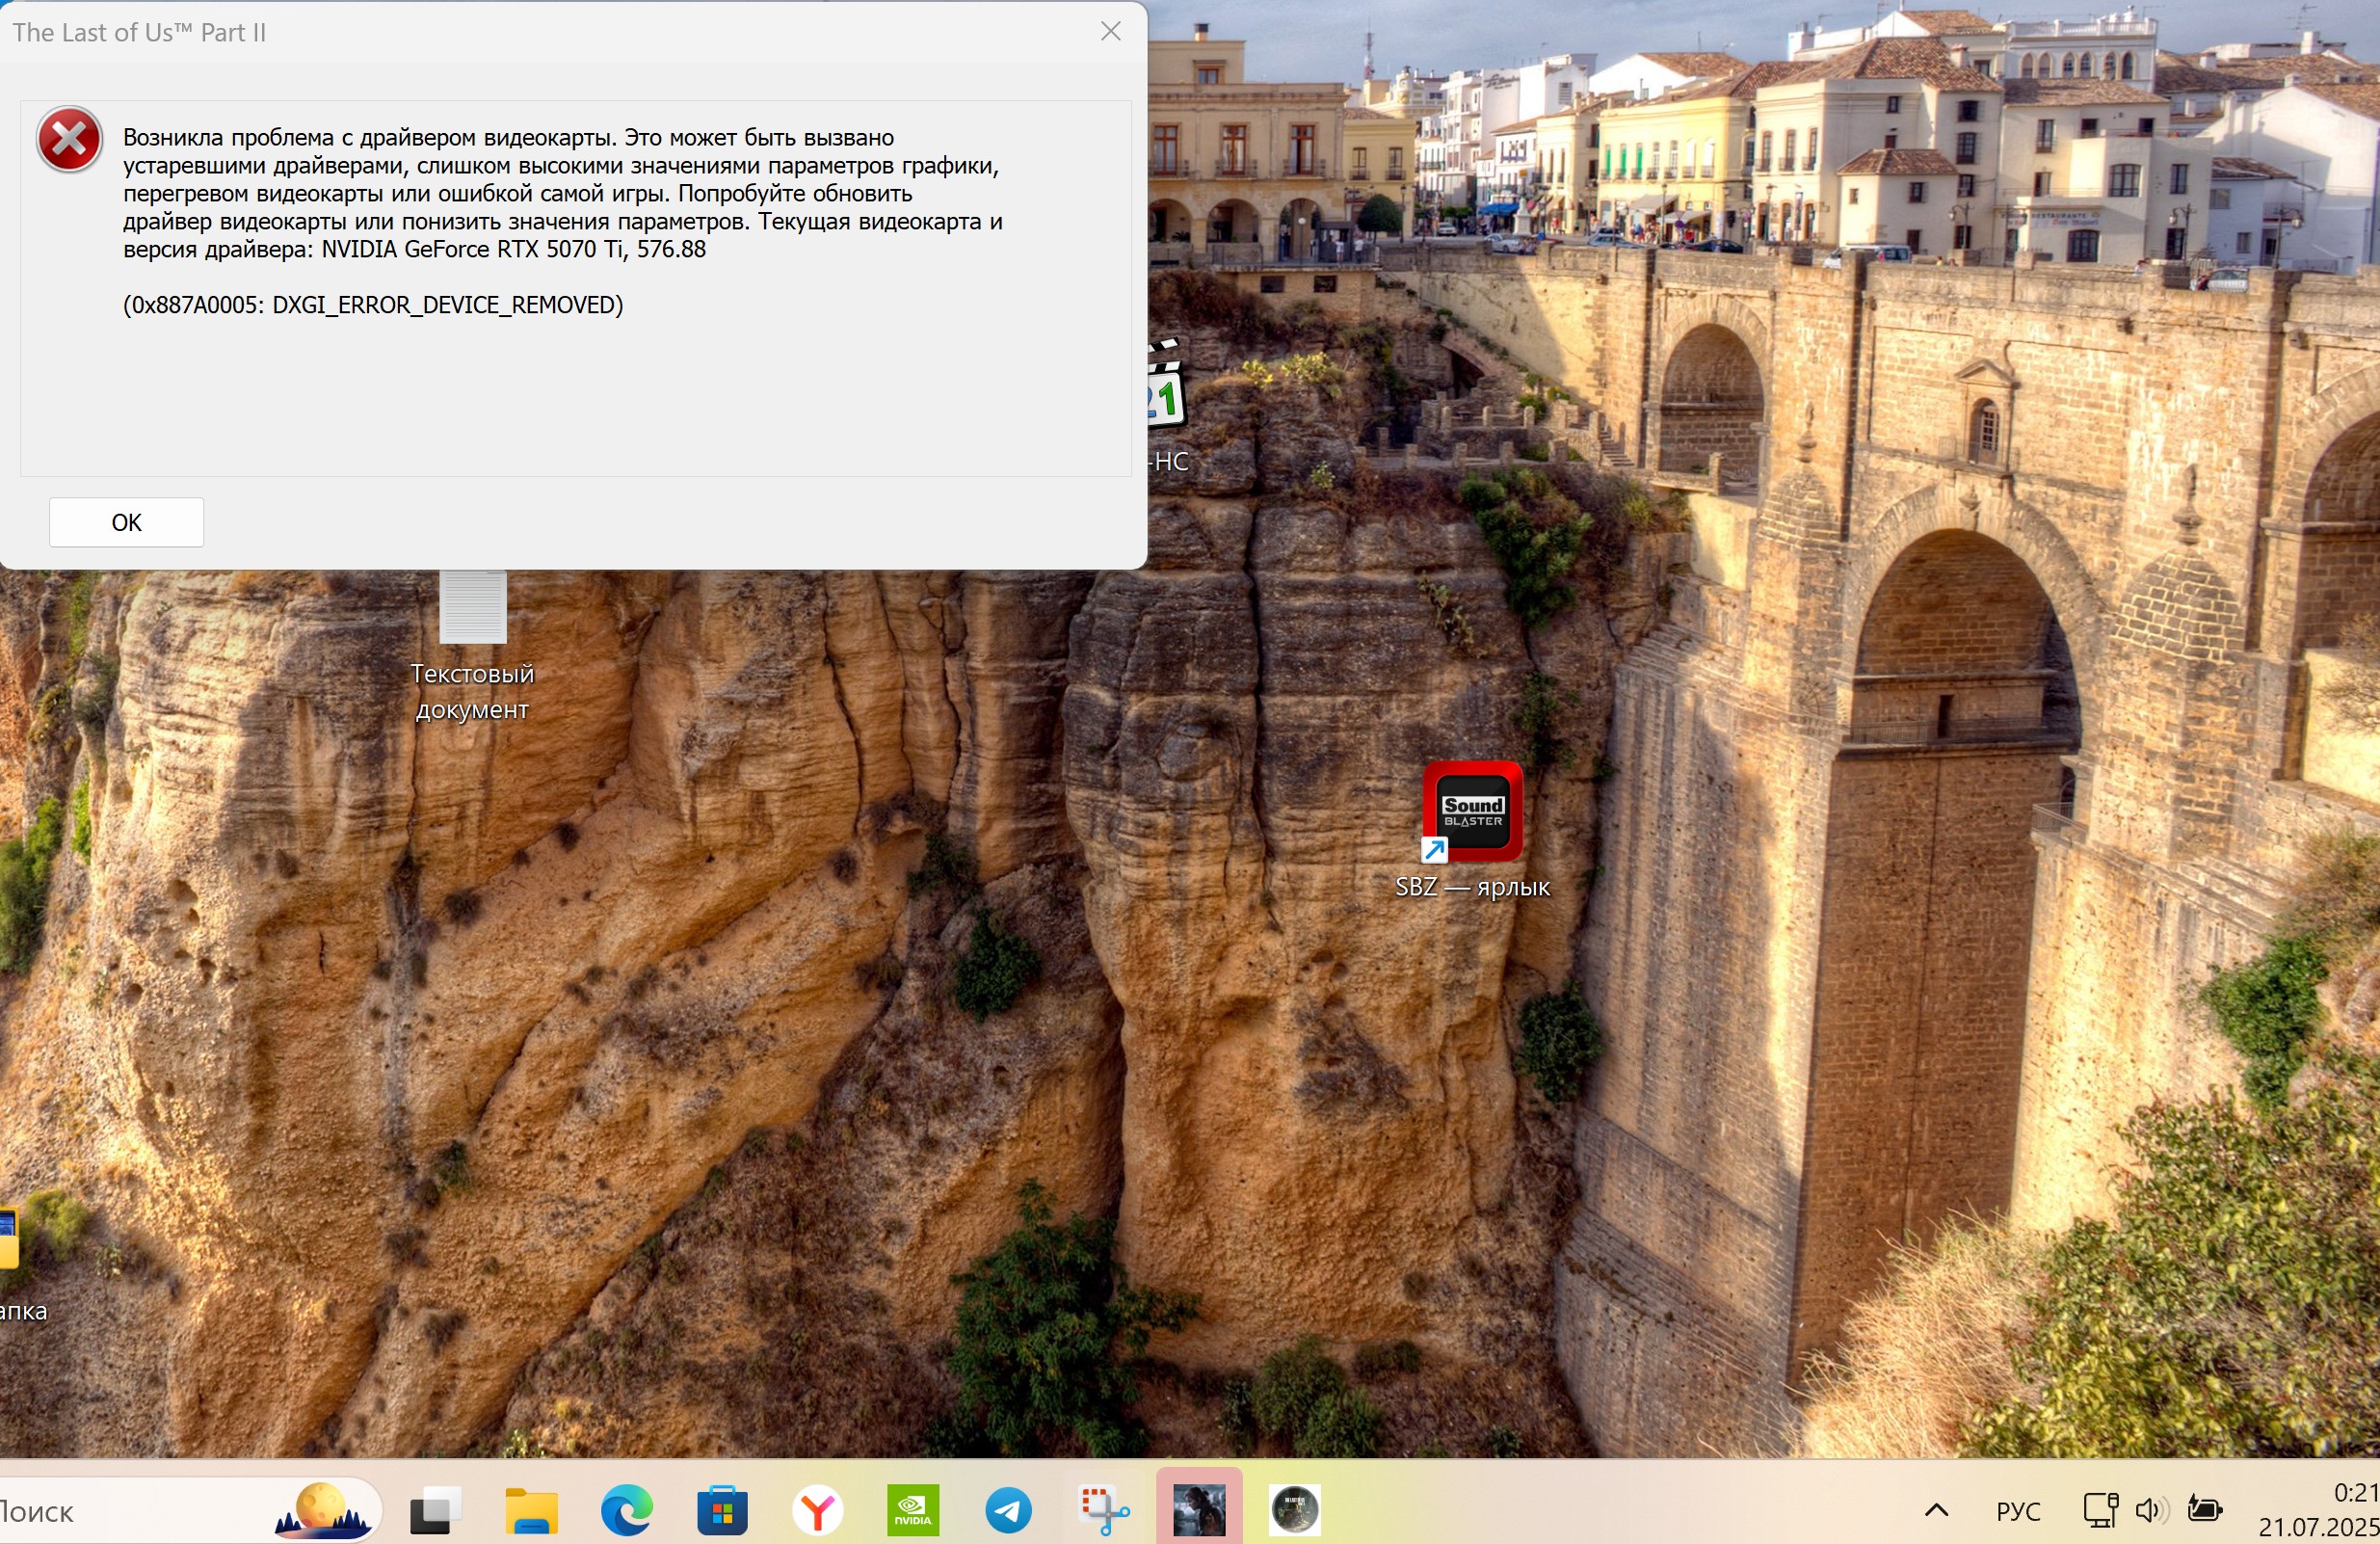
Task: Open the NVIDIA app from the taskbar
Action: tap(913, 1510)
